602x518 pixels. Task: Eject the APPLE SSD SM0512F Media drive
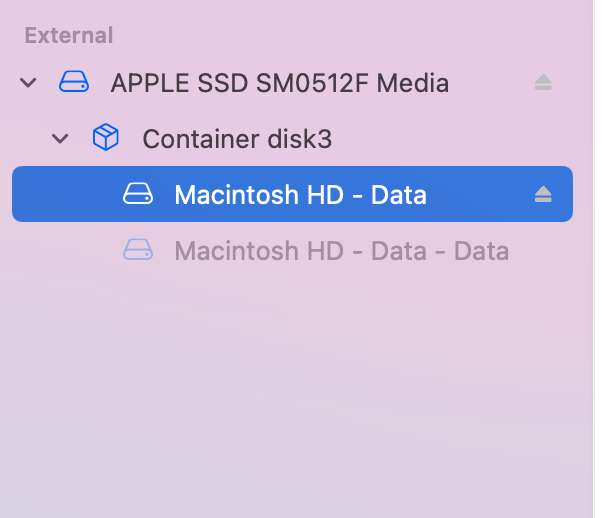point(543,83)
